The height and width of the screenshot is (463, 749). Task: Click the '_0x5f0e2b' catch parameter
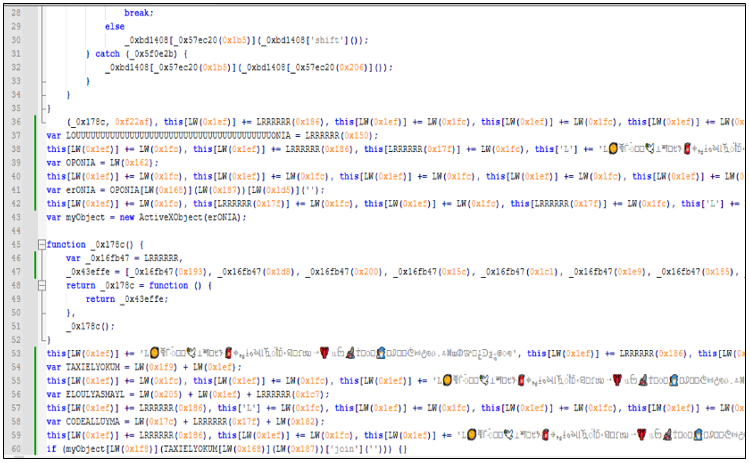click(x=153, y=54)
